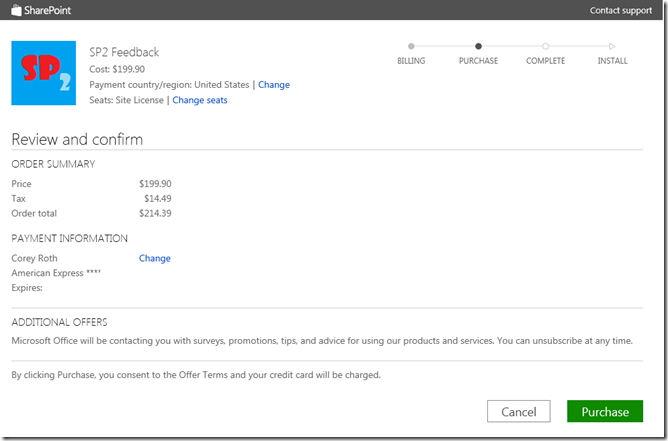The height and width of the screenshot is (441, 668).
Task: Click the INSTALL step label
Action: [x=612, y=61]
